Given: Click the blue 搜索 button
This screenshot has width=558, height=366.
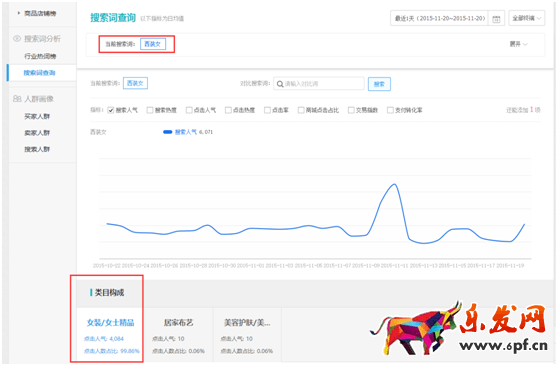Looking at the screenshot, I should pos(379,84).
